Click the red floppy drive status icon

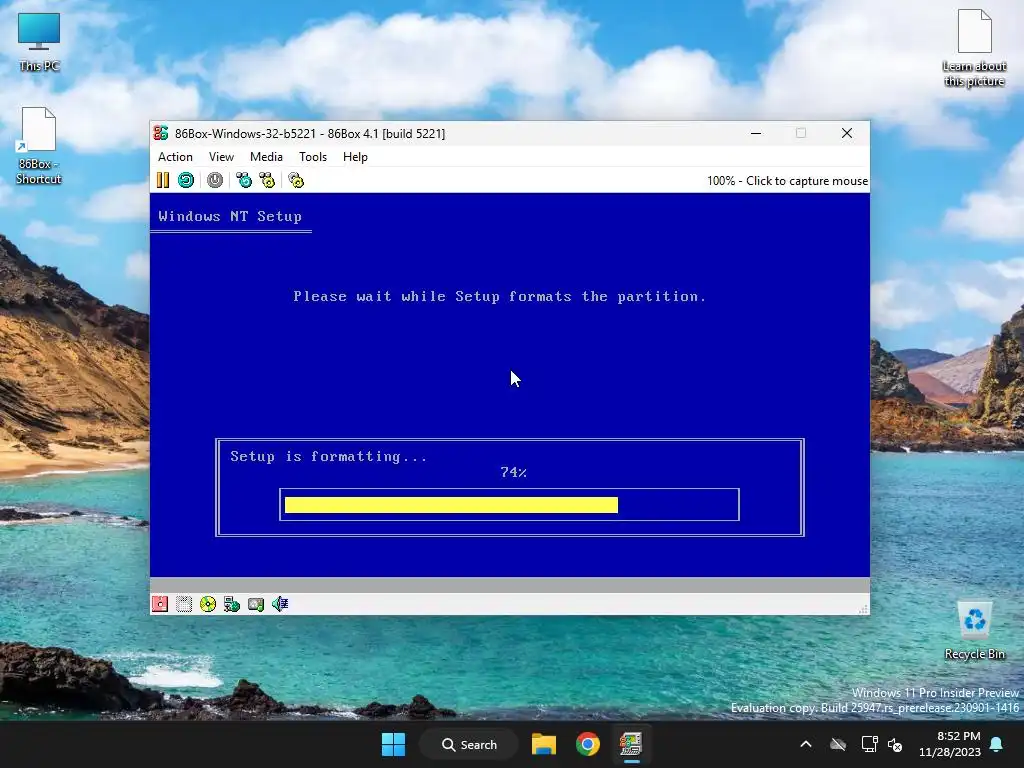[x=160, y=604]
